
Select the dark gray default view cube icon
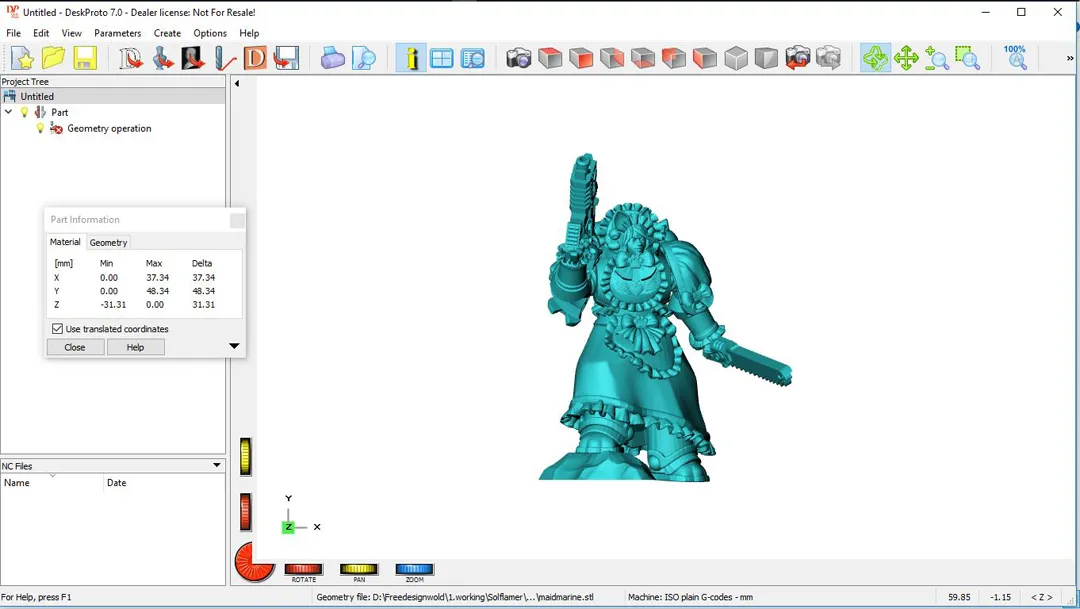coord(766,59)
